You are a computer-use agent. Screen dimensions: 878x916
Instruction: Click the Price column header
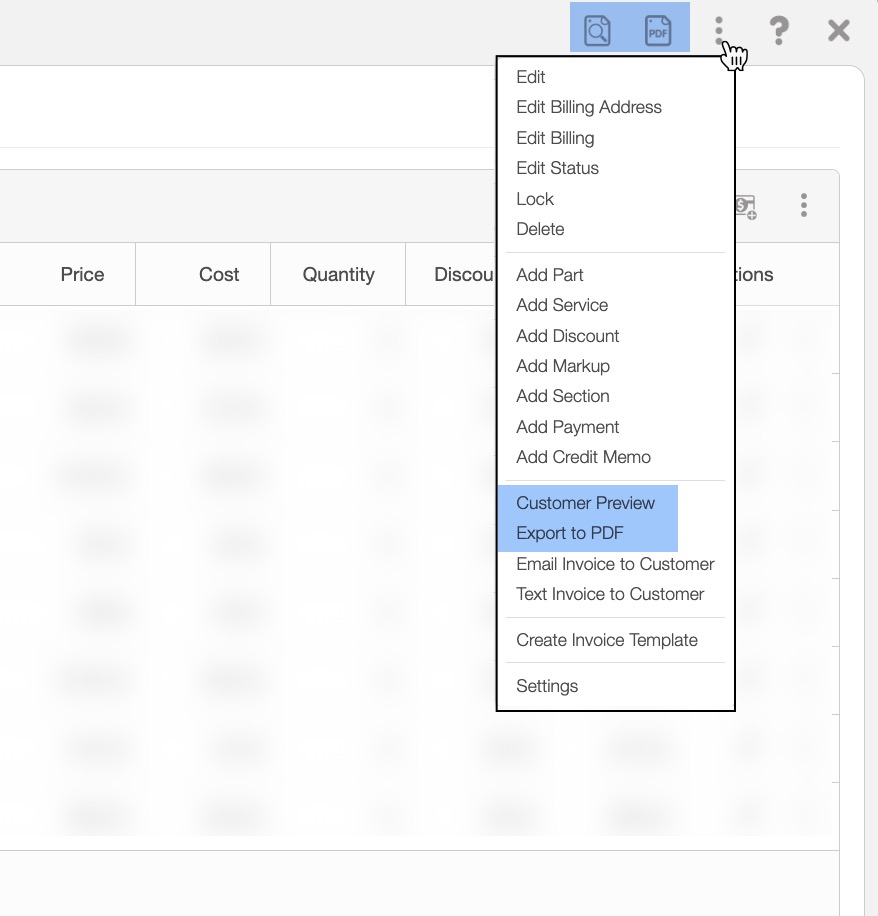82,274
